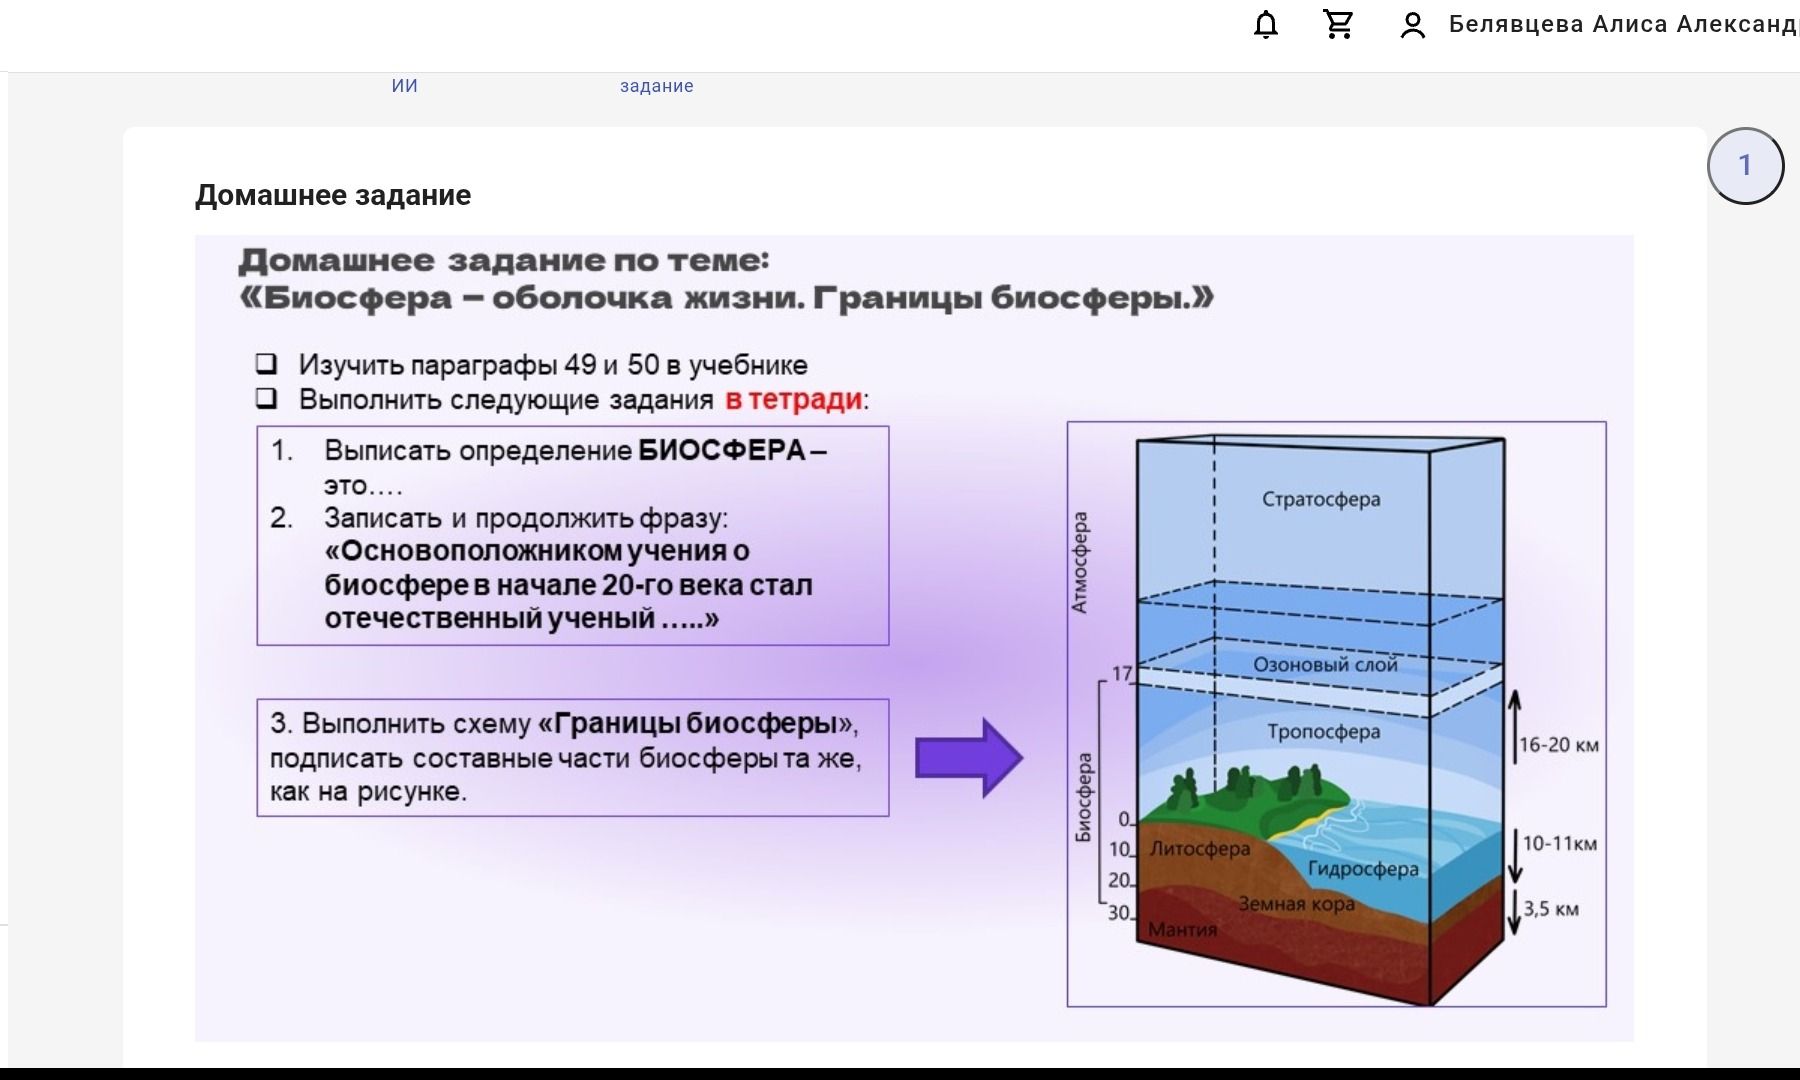Click the 10-11км depth arrow
The width and height of the screenshot is (1800, 1080).
(1514, 856)
